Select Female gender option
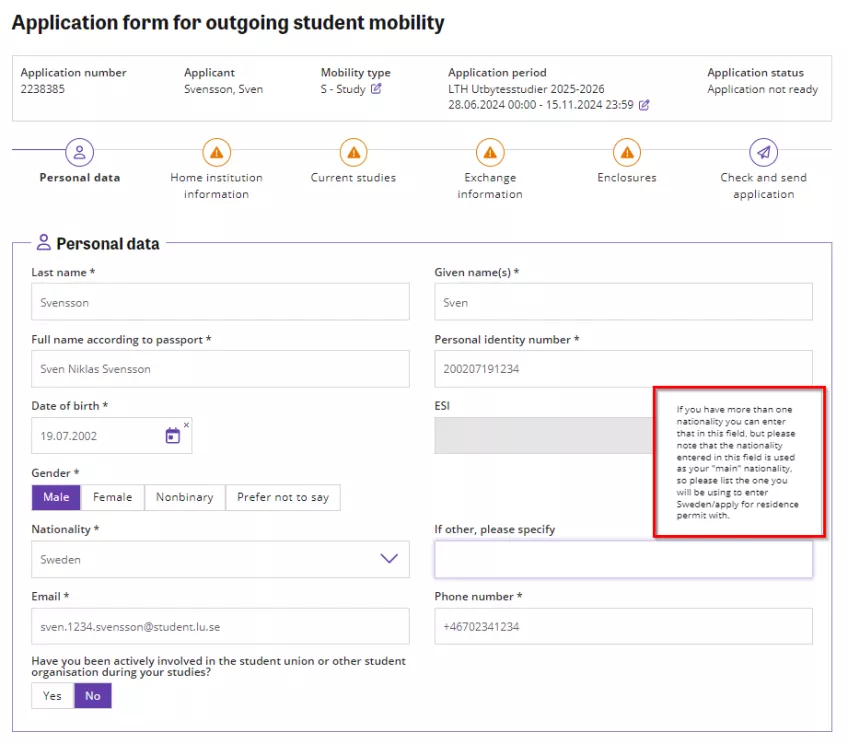 coord(113,497)
